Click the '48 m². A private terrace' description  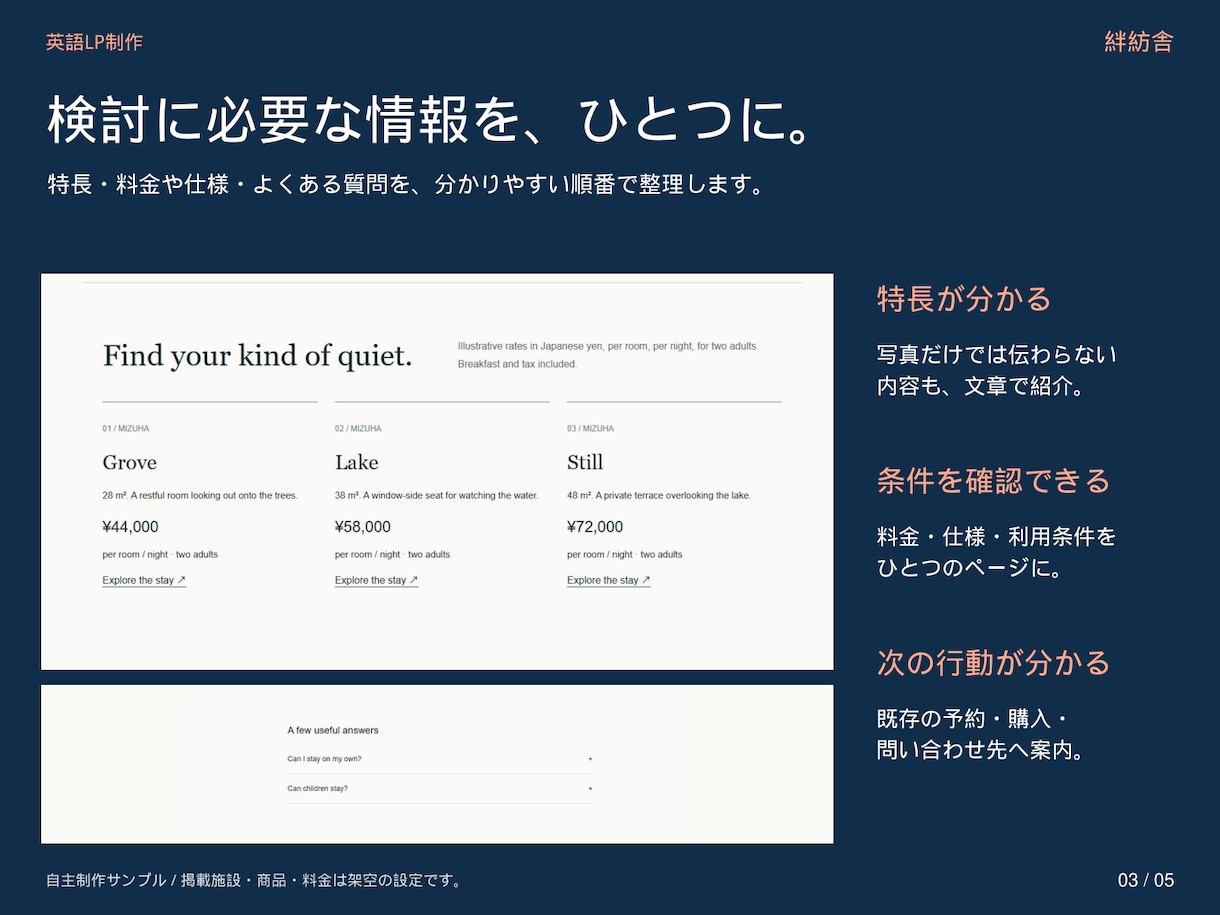click(x=659, y=495)
